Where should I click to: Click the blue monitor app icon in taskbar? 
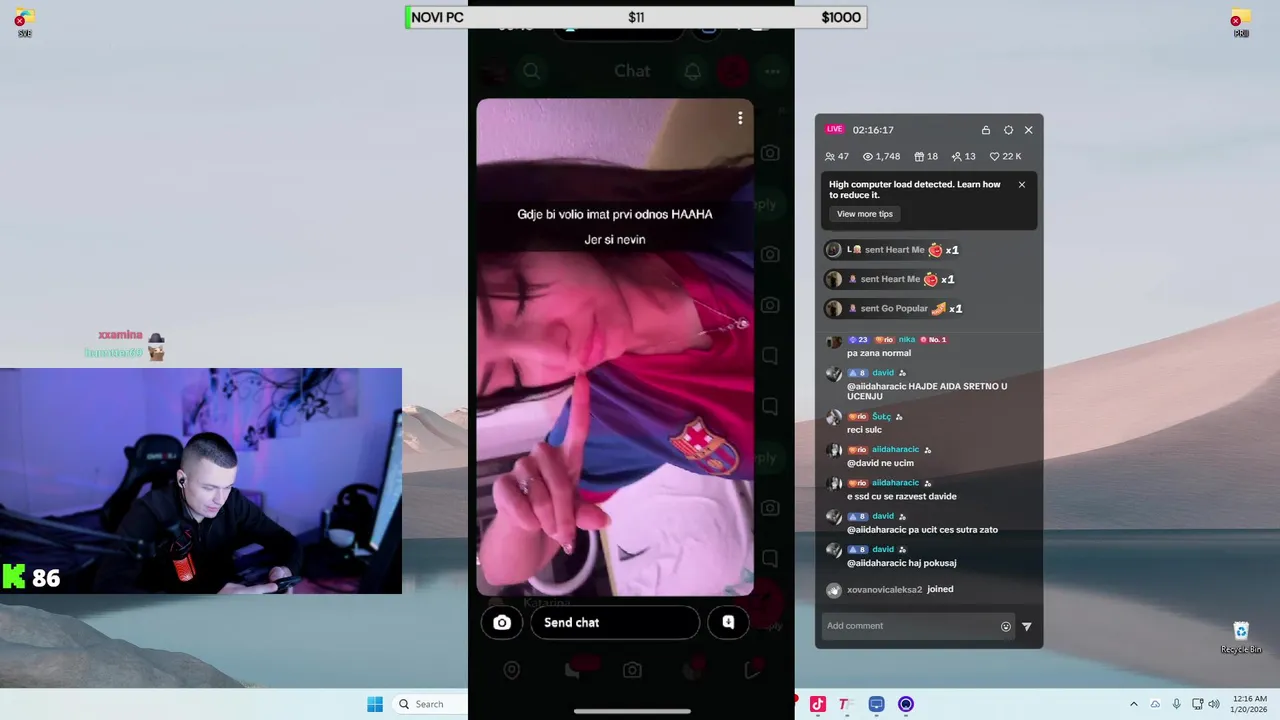click(x=877, y=704)
